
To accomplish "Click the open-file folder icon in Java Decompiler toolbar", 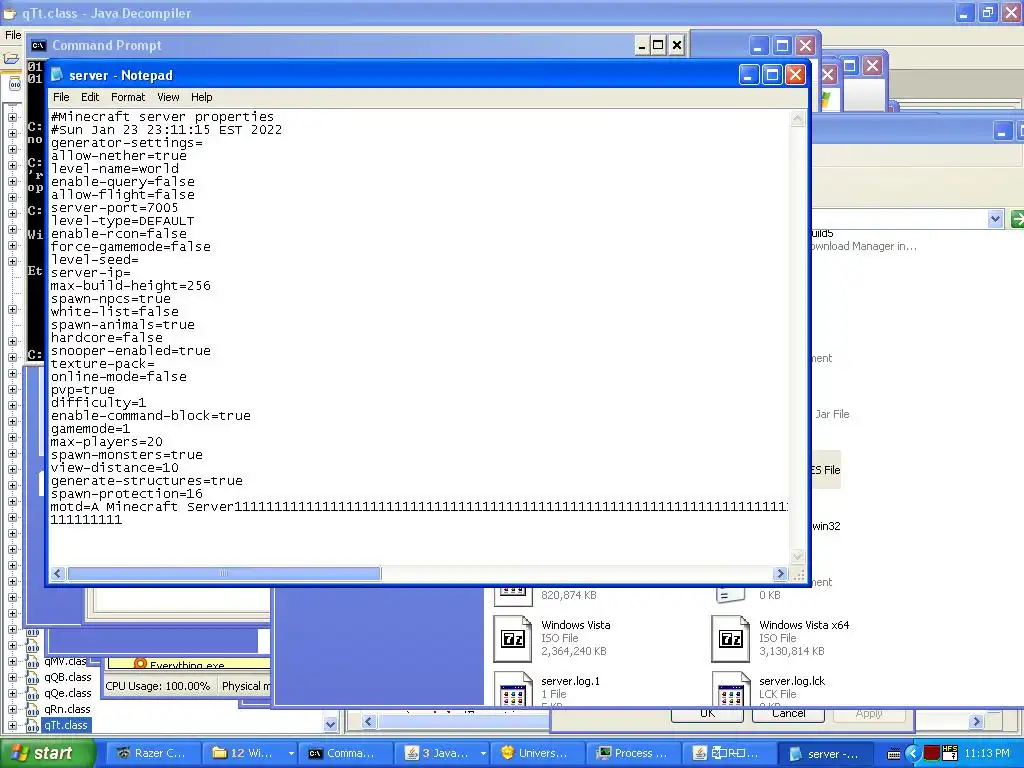I will [x=11, y=59].
